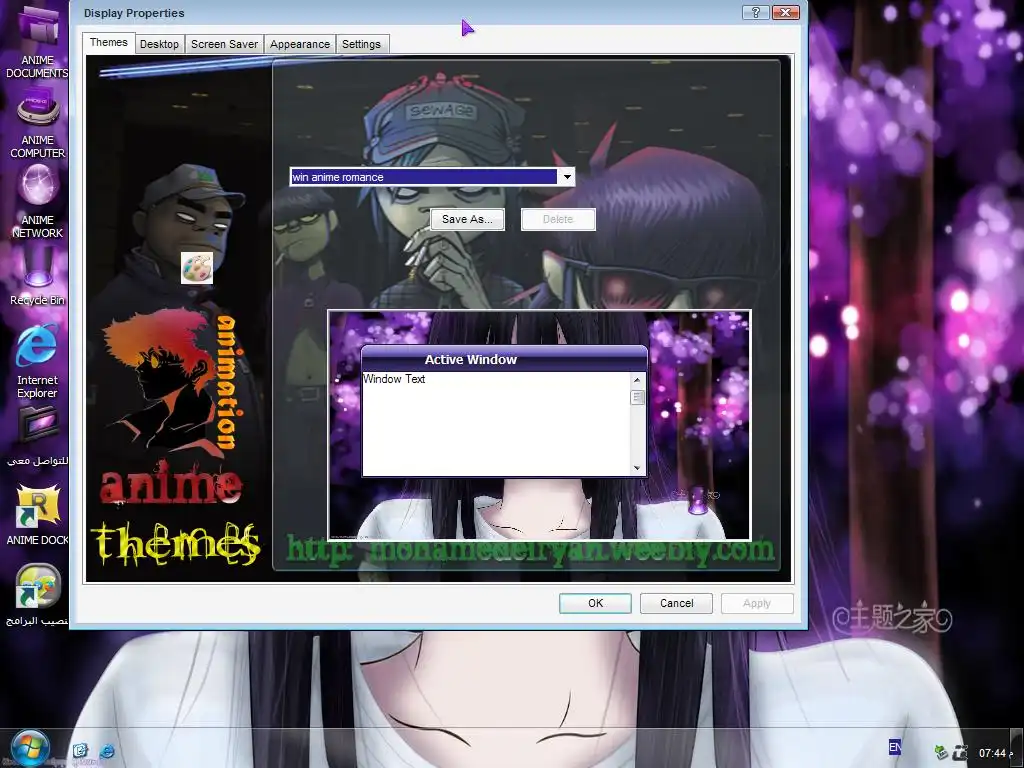Screen dimensions: 1024x768
Task: Confirm with the OK button
Action: tap(595, 603)
